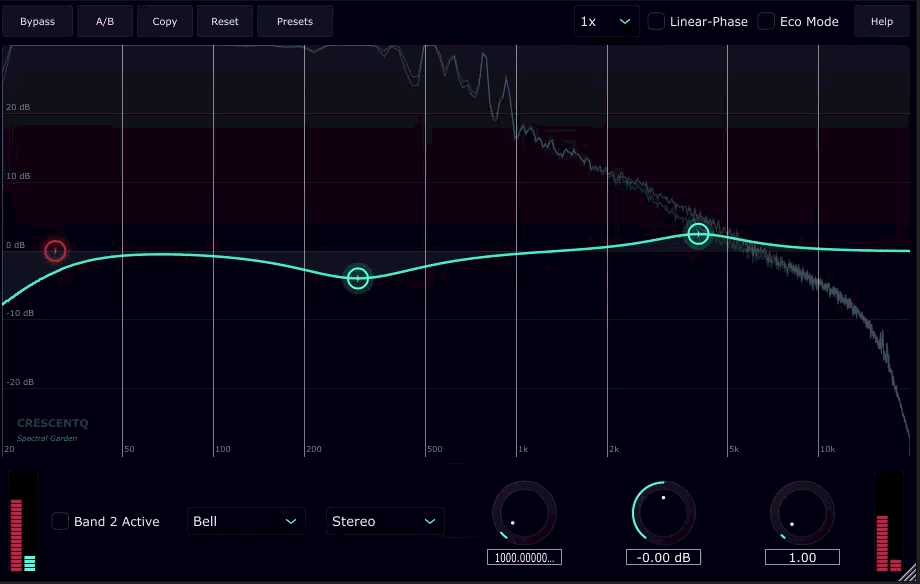Click the window resize grip
920x584 pixels.
[x=909, y=573]
